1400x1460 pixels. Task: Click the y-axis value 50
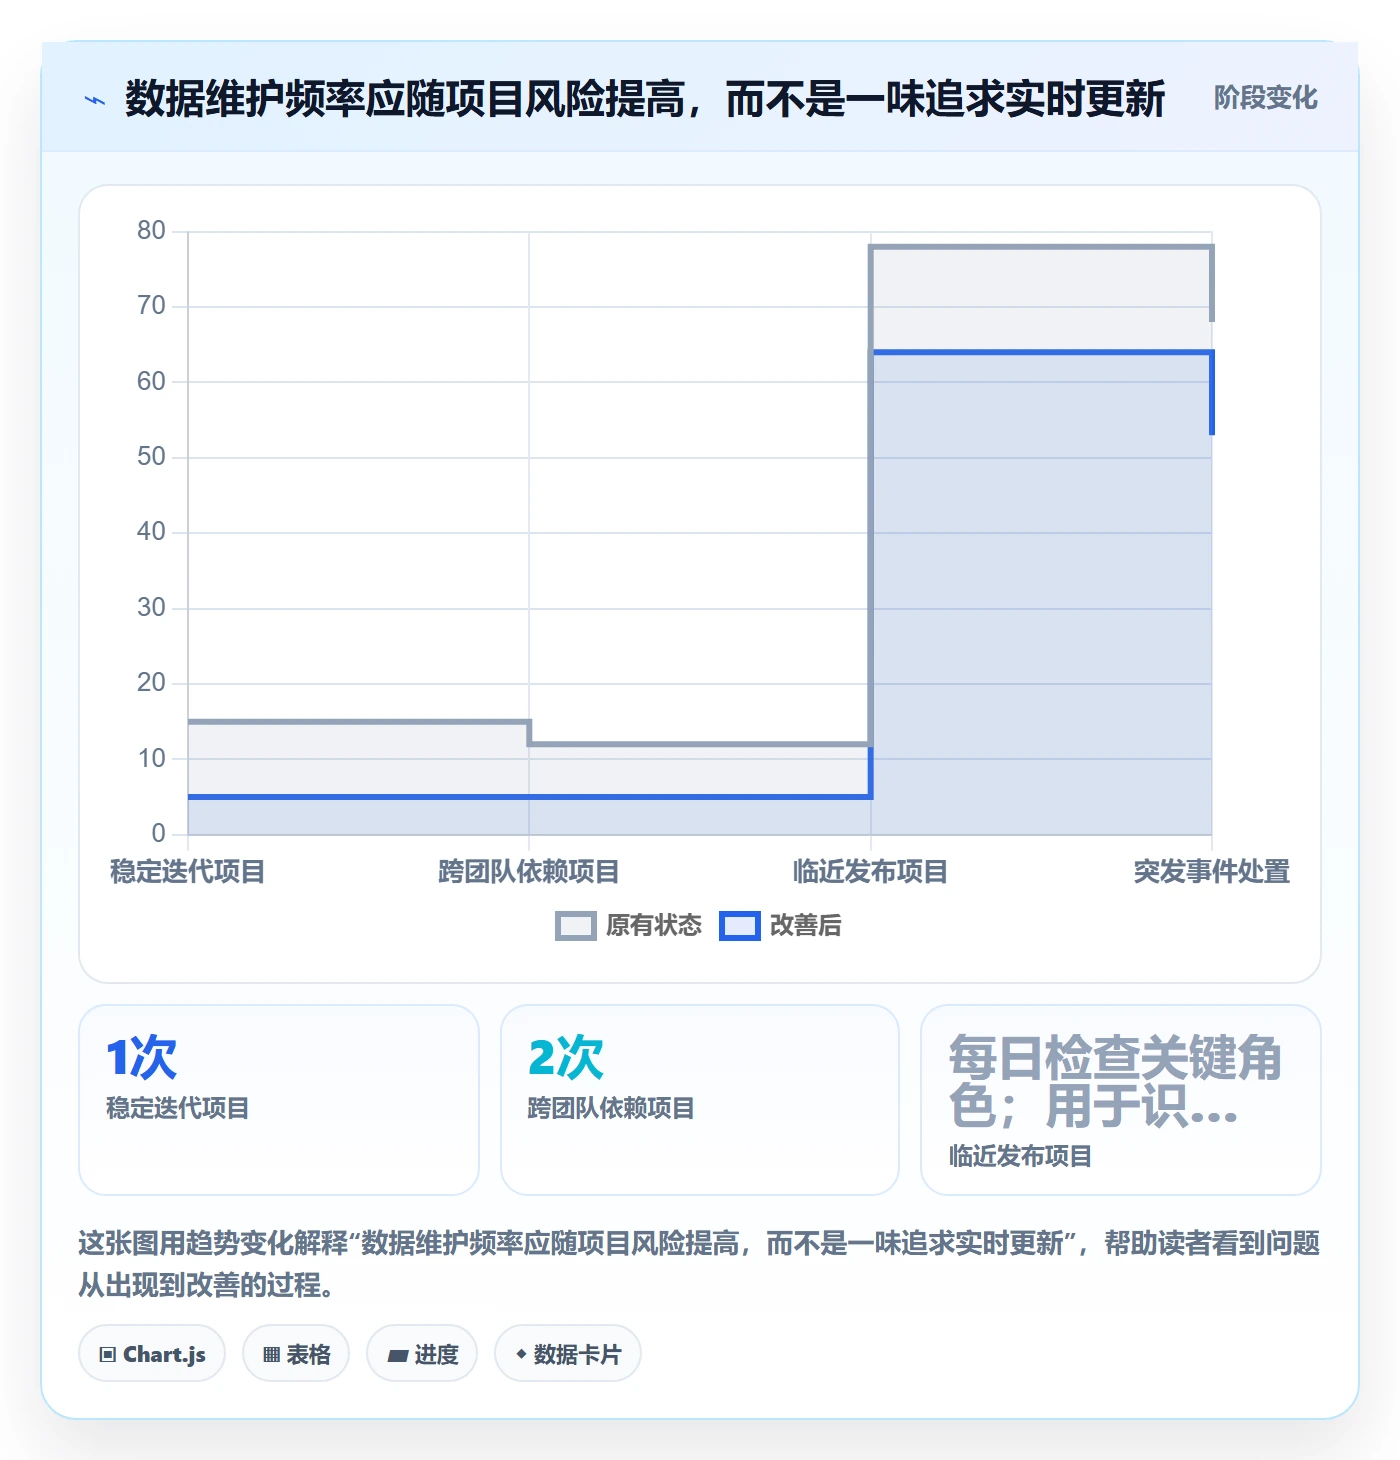coord(151,457)
